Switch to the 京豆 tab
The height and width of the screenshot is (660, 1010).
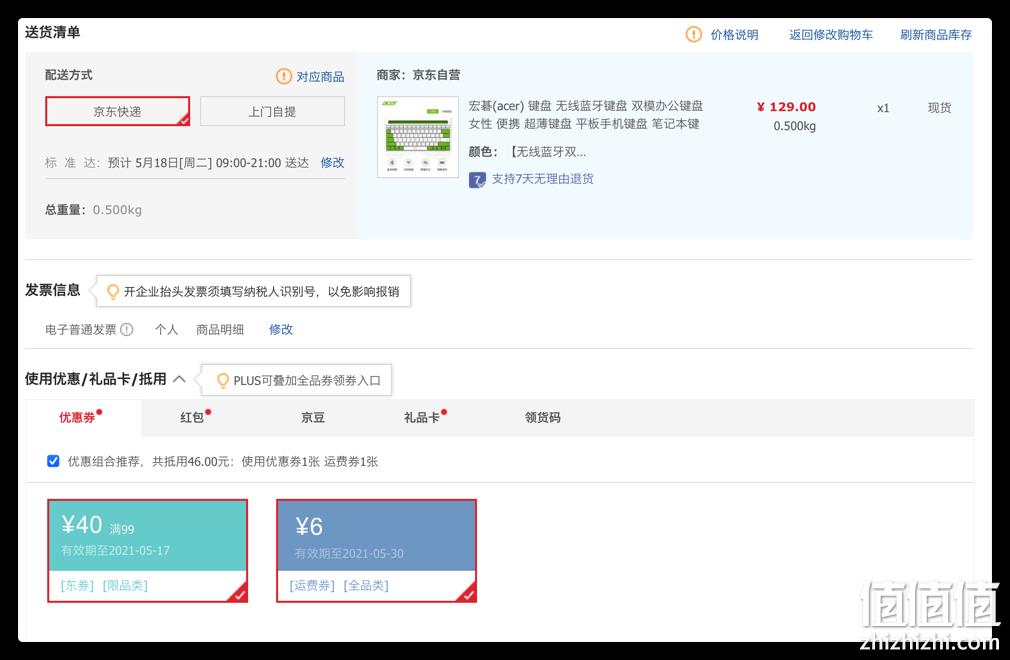coord(313,417)
